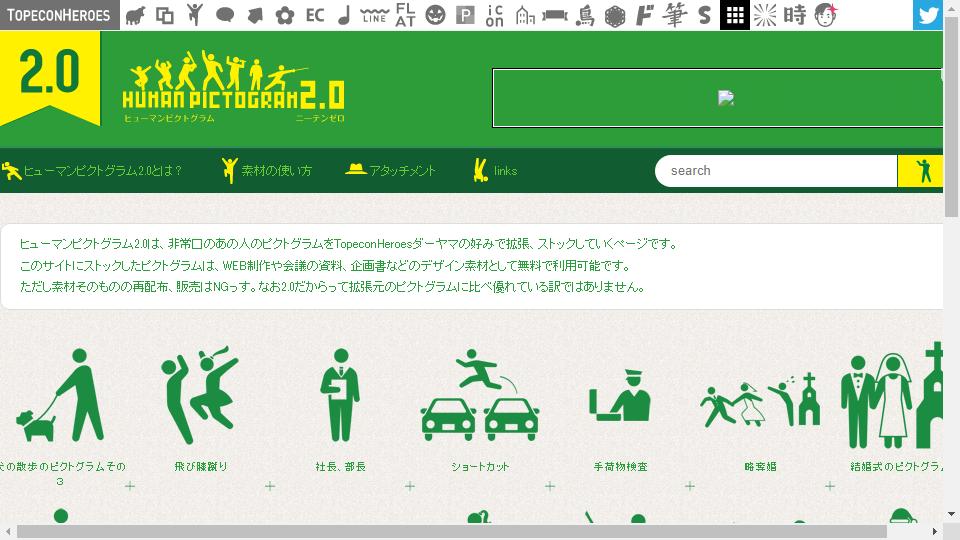Click the scroll down arrow
This screenshot has width=960, height=540.
pyautogui.click(x=951, y=514)
